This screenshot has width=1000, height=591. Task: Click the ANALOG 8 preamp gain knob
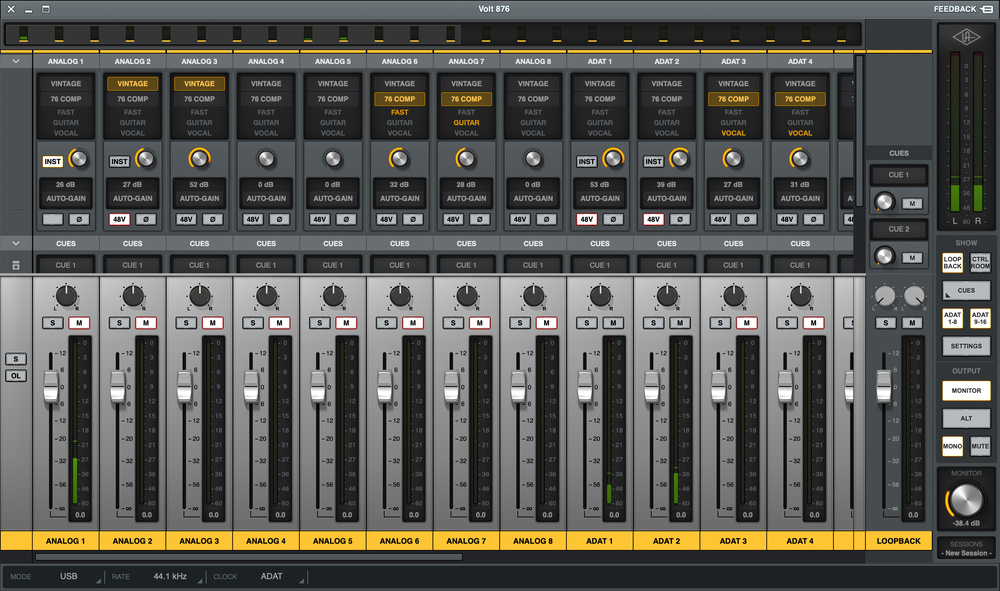click(x=533, y=159)
